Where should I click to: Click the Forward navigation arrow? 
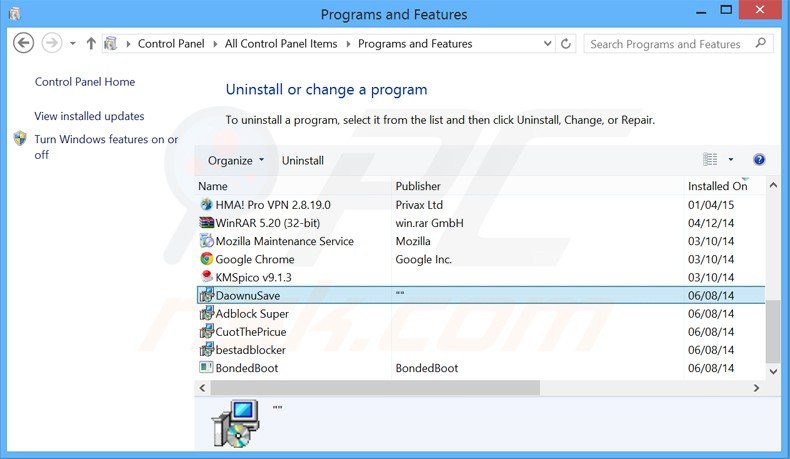click(x=51, y=43)
